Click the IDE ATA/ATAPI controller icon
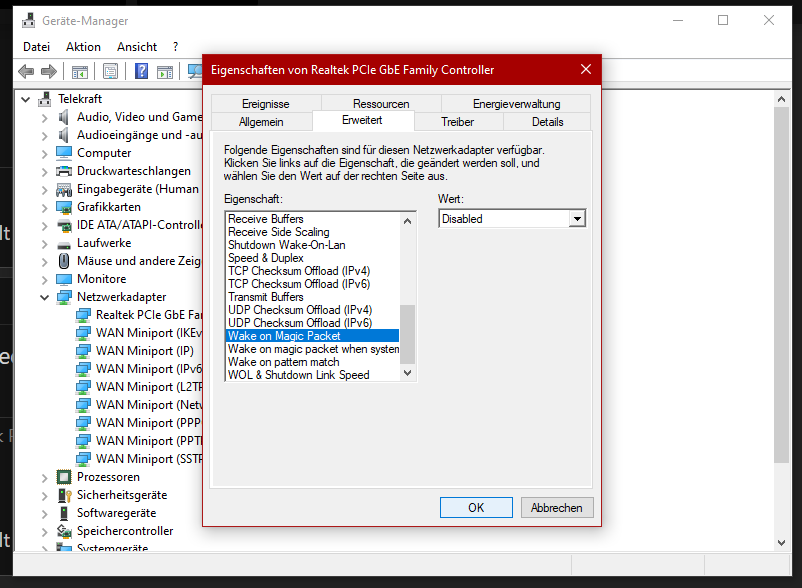802x588 pixels. pyautogui.click(x=64, y=225)
